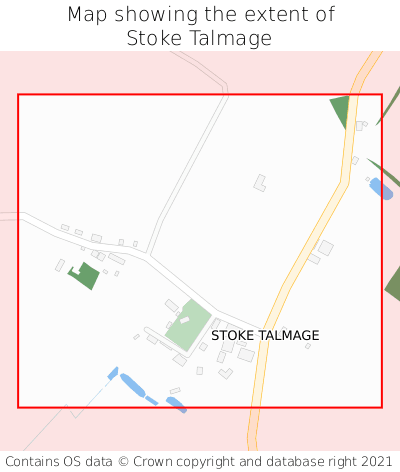Click the chevron-shaped building south of village

pos(226,373)
